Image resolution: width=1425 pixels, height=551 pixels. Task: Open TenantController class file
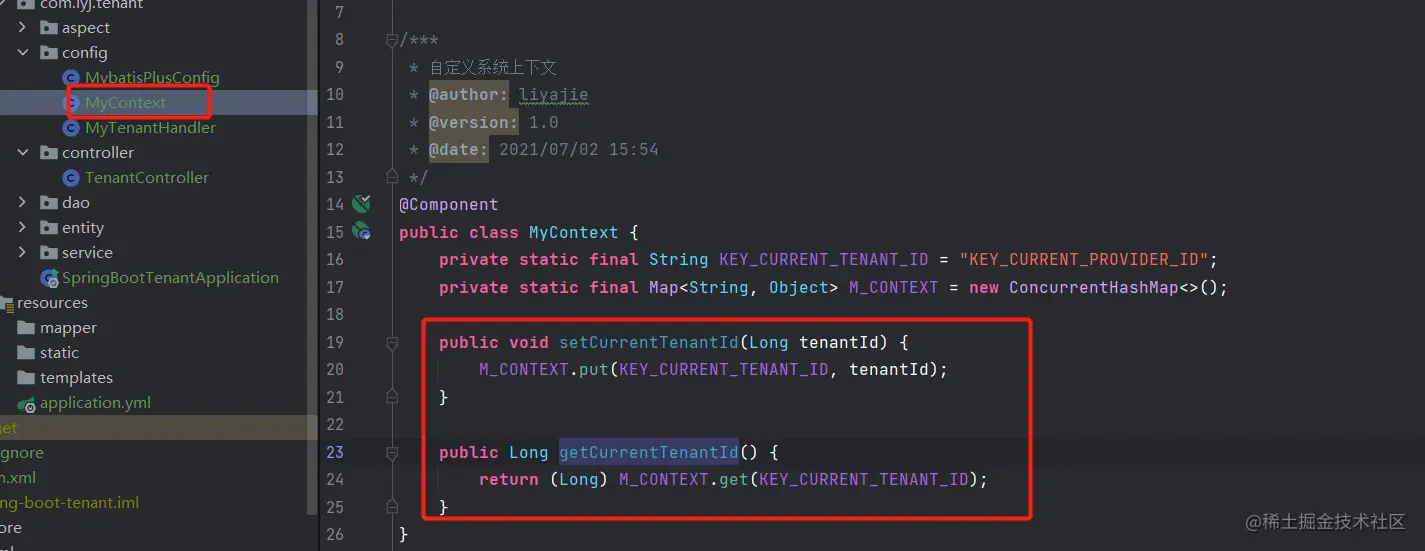click(147, 178)
